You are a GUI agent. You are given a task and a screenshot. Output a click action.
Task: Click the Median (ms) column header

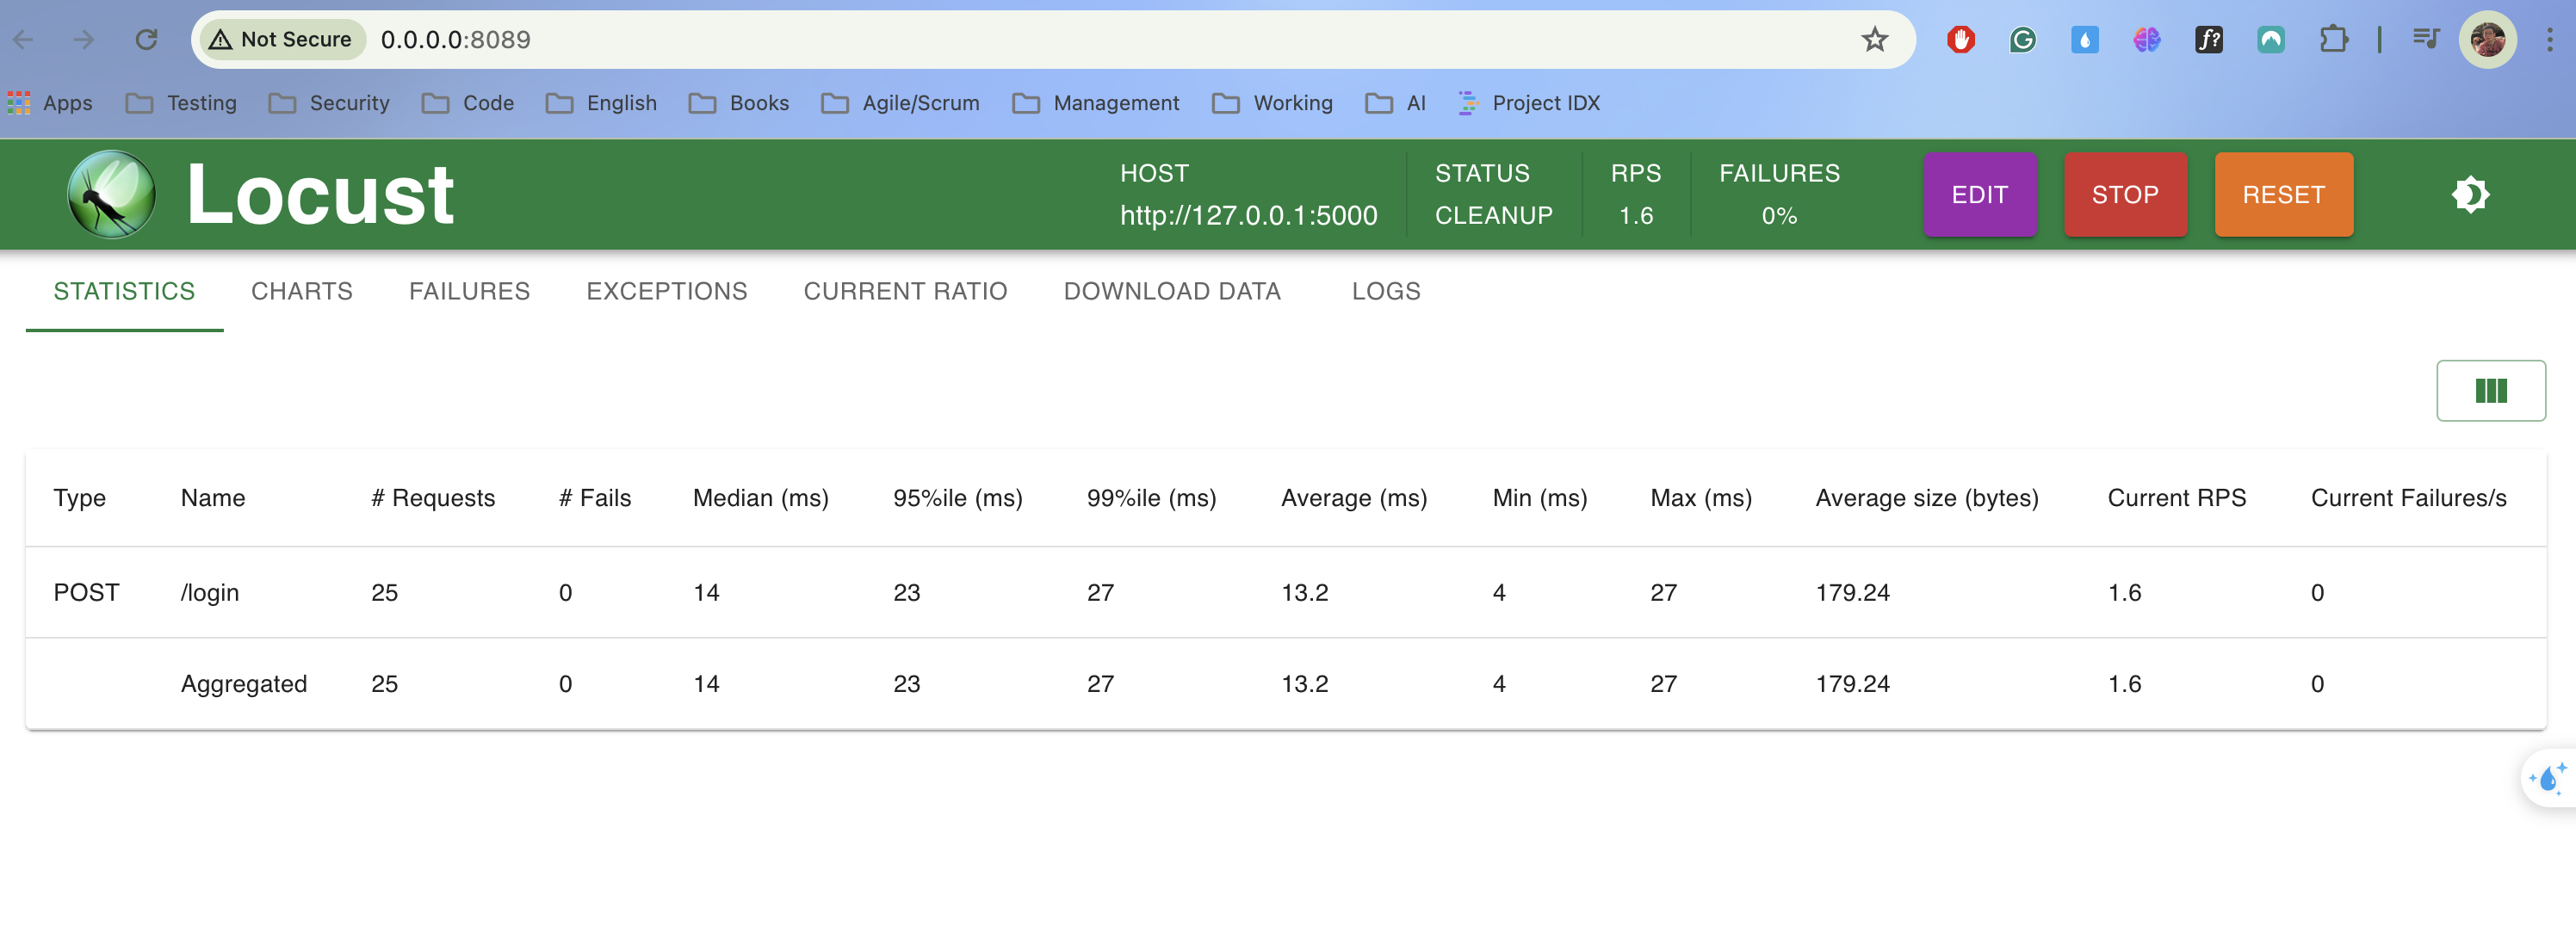760,498
